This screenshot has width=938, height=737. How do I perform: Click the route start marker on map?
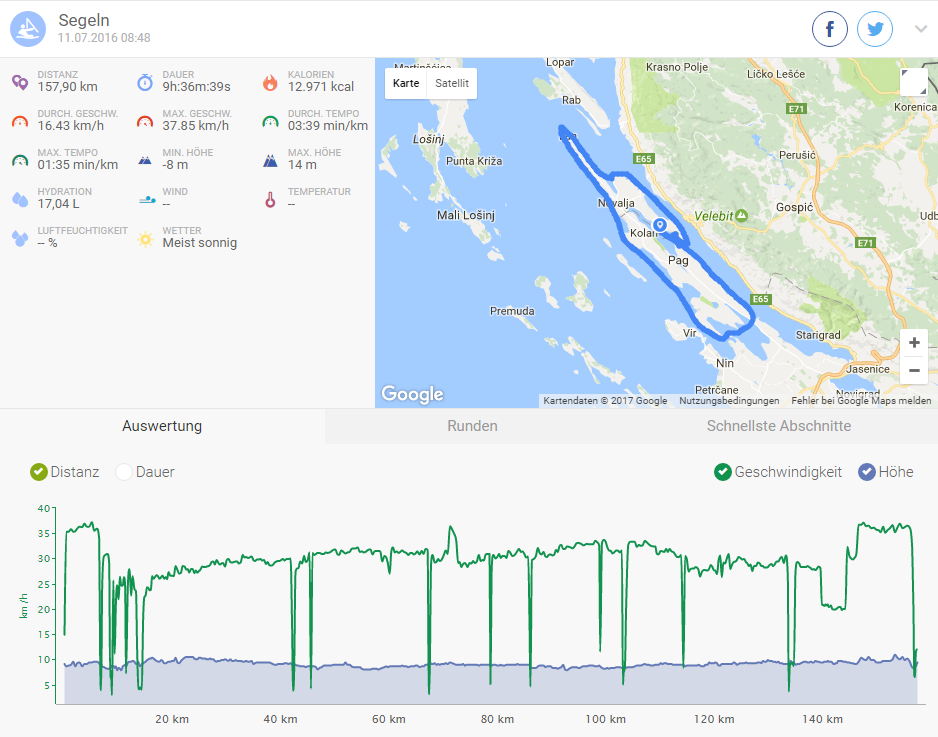tap(659, 227)
